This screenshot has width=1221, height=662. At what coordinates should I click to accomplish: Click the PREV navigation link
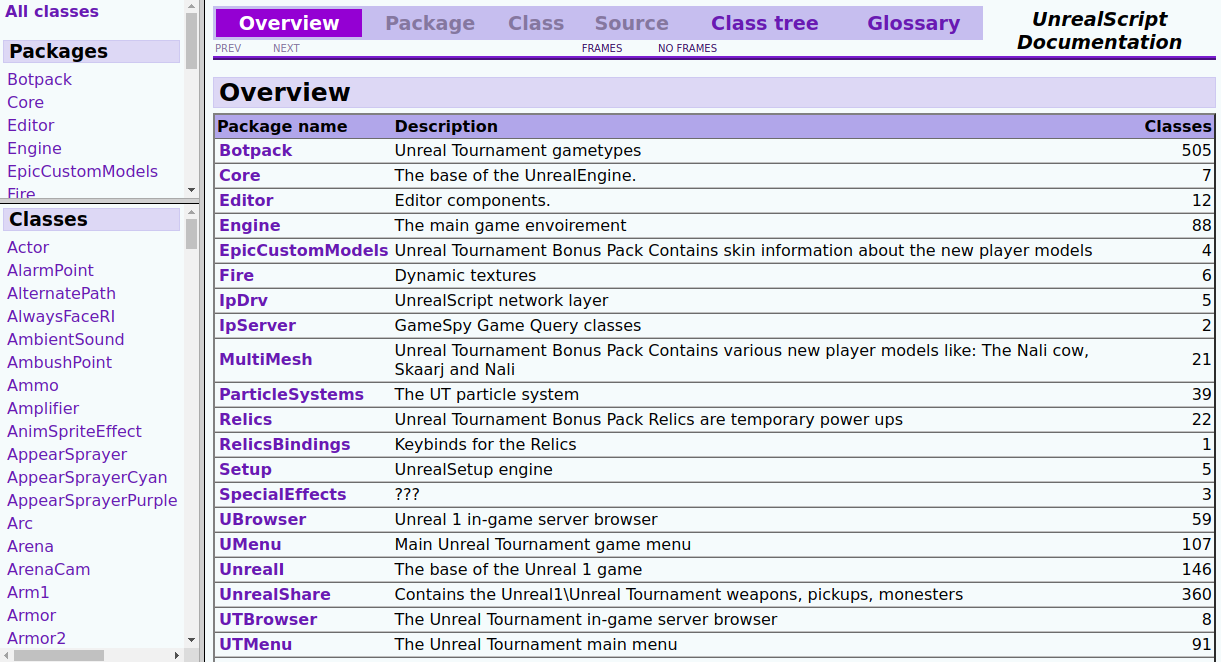(228, 48)
